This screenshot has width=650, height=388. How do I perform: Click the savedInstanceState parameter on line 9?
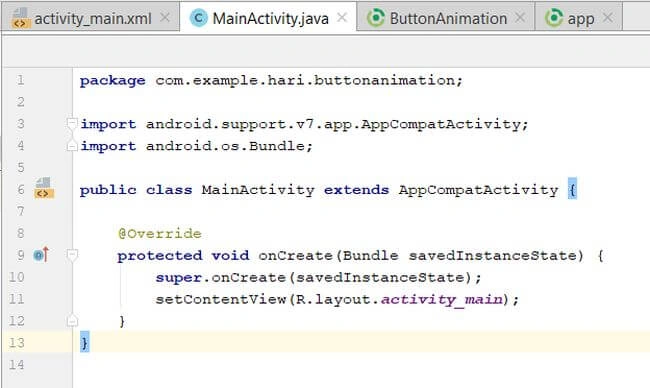point(492,255)
